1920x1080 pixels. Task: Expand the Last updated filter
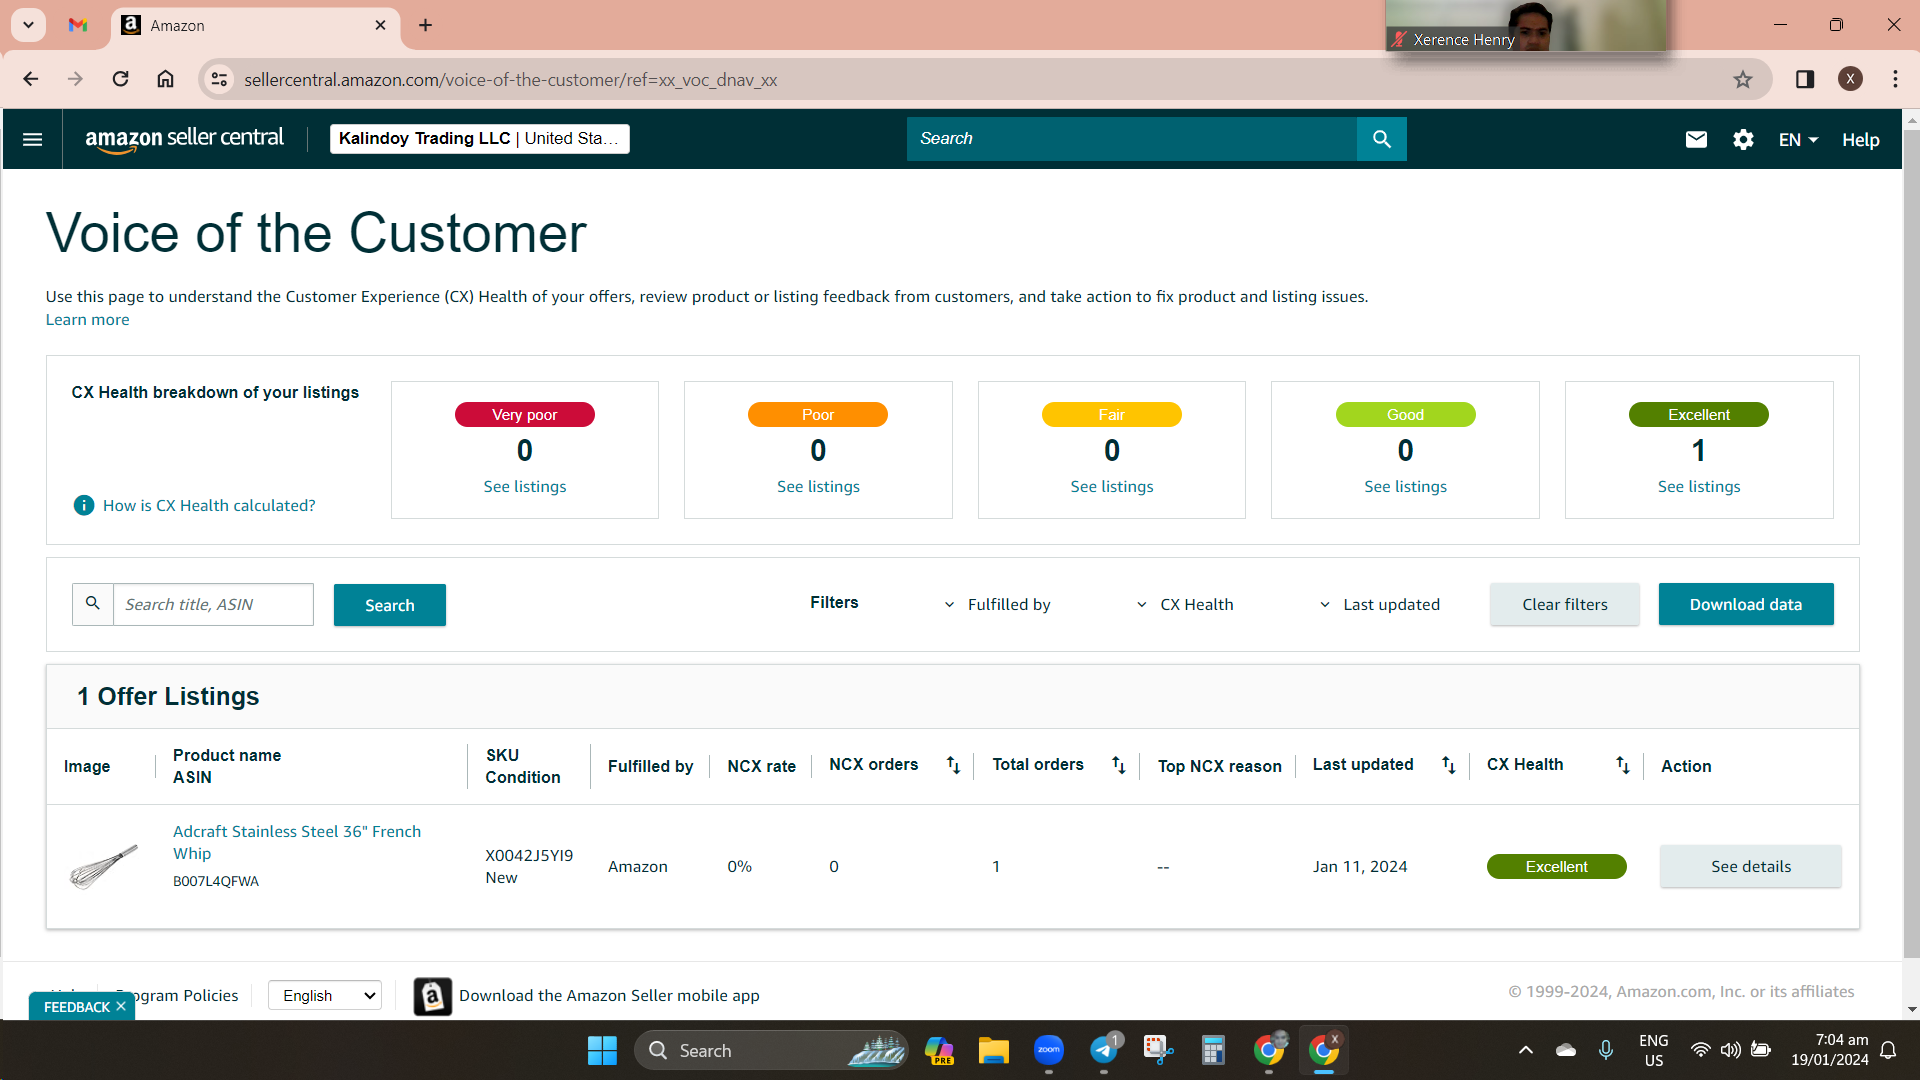[x=1380, y=604]
